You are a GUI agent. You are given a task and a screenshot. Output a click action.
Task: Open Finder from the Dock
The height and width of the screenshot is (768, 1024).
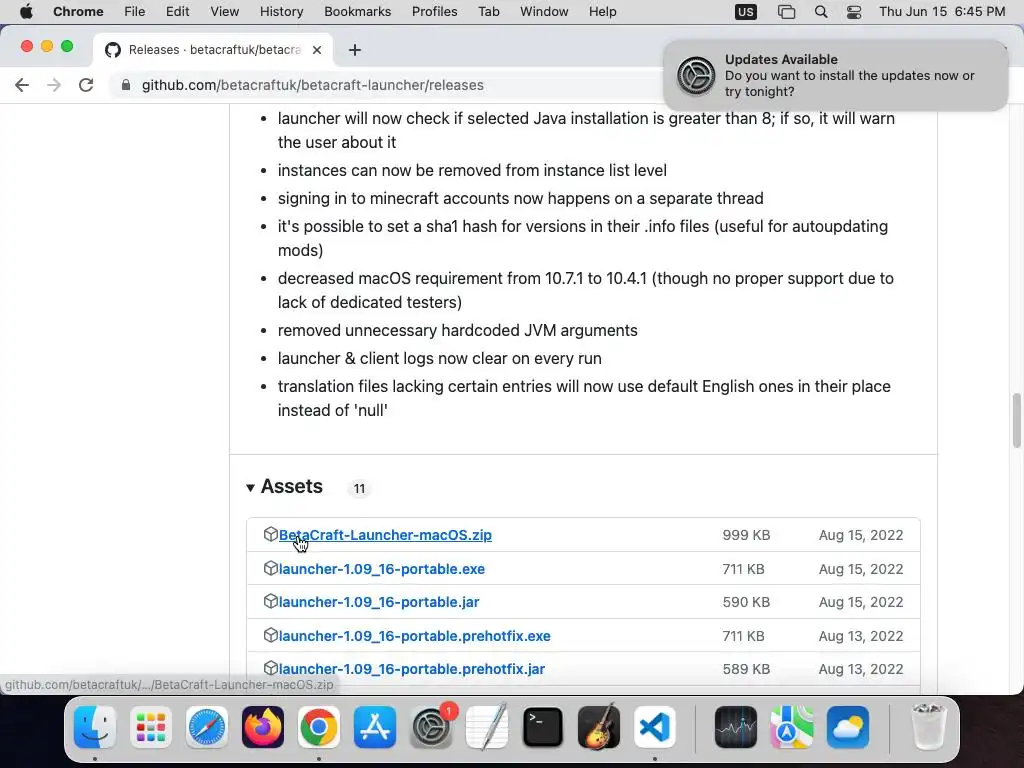coord(95,727)
